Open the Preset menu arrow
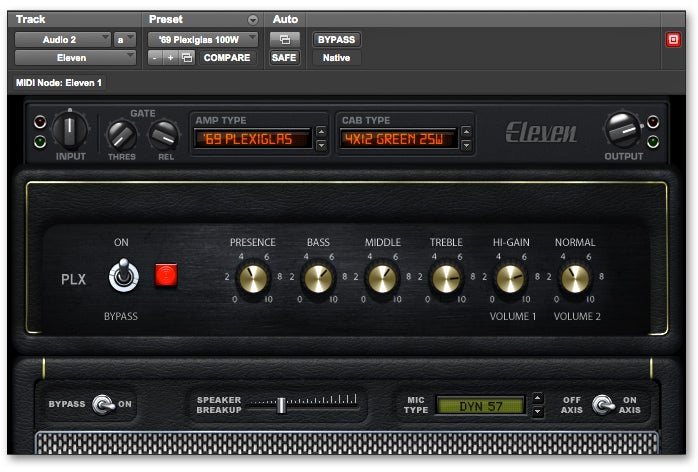 click(x=253, y=20)
